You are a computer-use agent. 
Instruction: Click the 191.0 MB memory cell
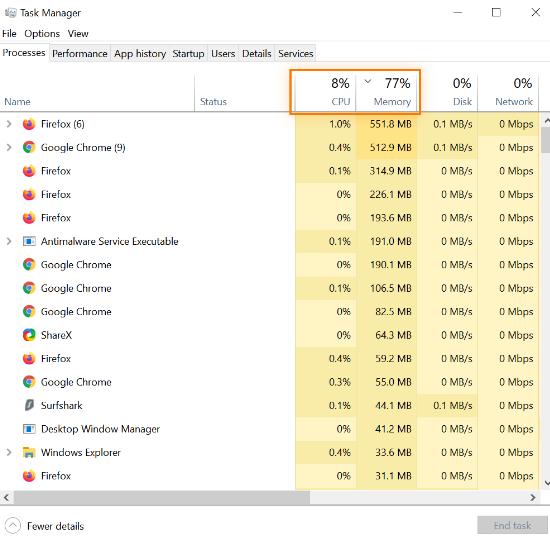tap(387, 241)
